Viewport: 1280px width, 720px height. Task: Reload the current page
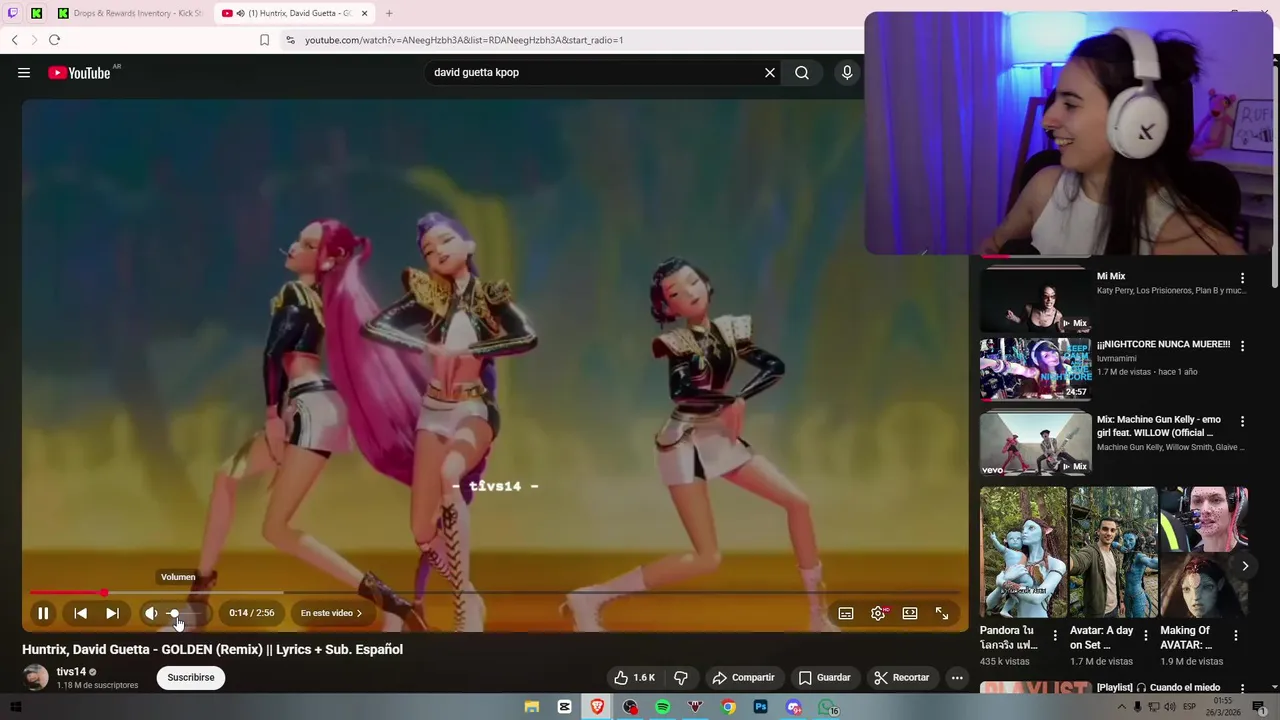(x=54, y=40)
